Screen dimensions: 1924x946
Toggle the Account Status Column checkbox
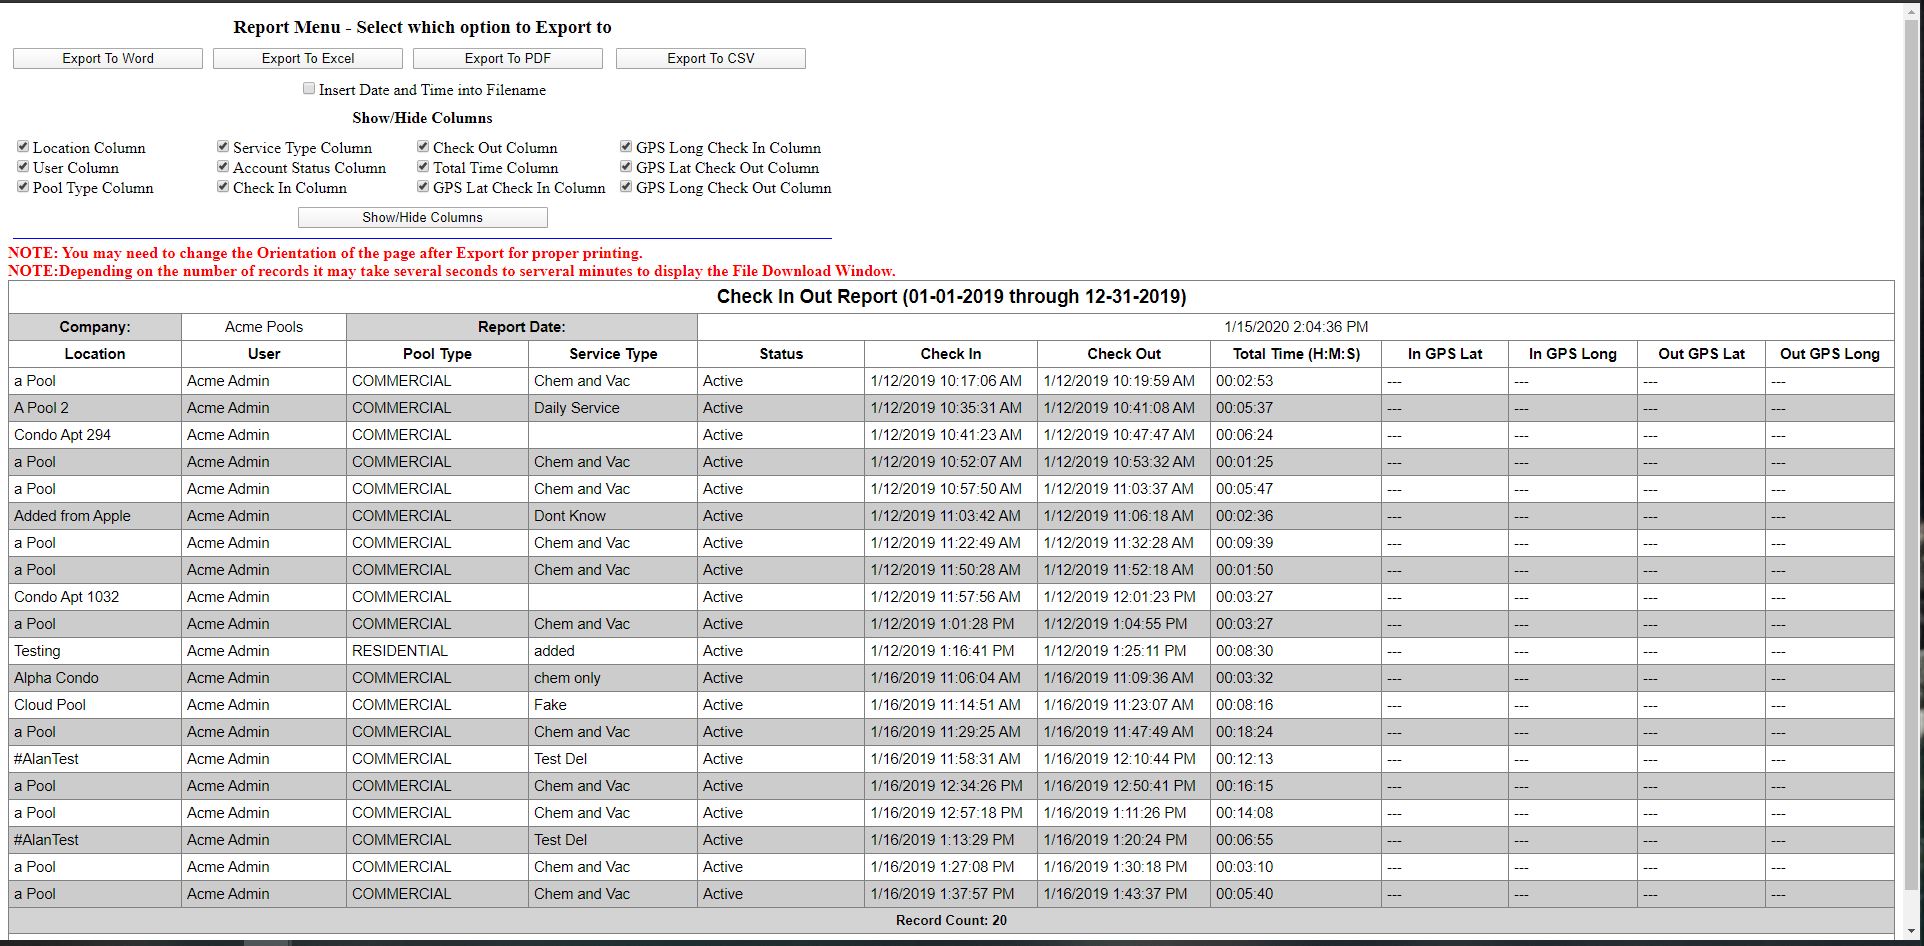click(x=223, y=167)
